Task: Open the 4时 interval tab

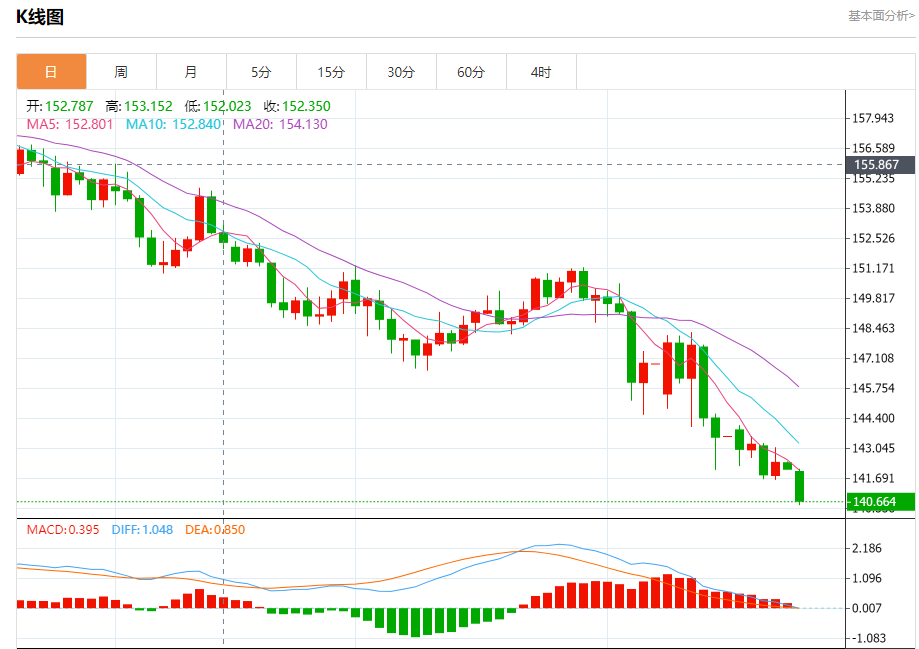Action: (x=541, y=72)
